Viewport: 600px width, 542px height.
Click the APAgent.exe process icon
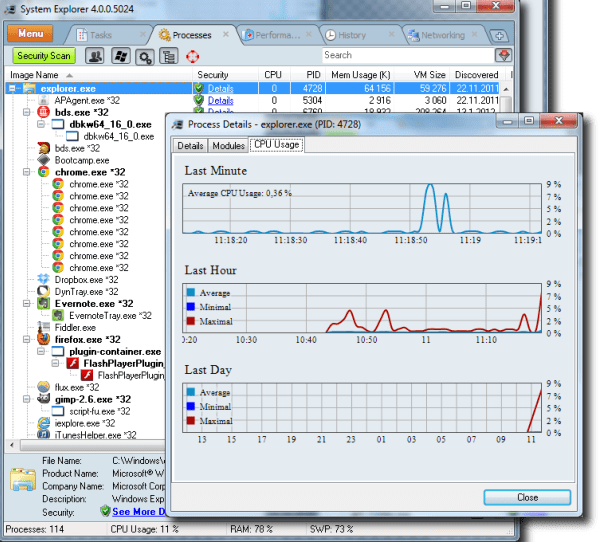[44, 101]
